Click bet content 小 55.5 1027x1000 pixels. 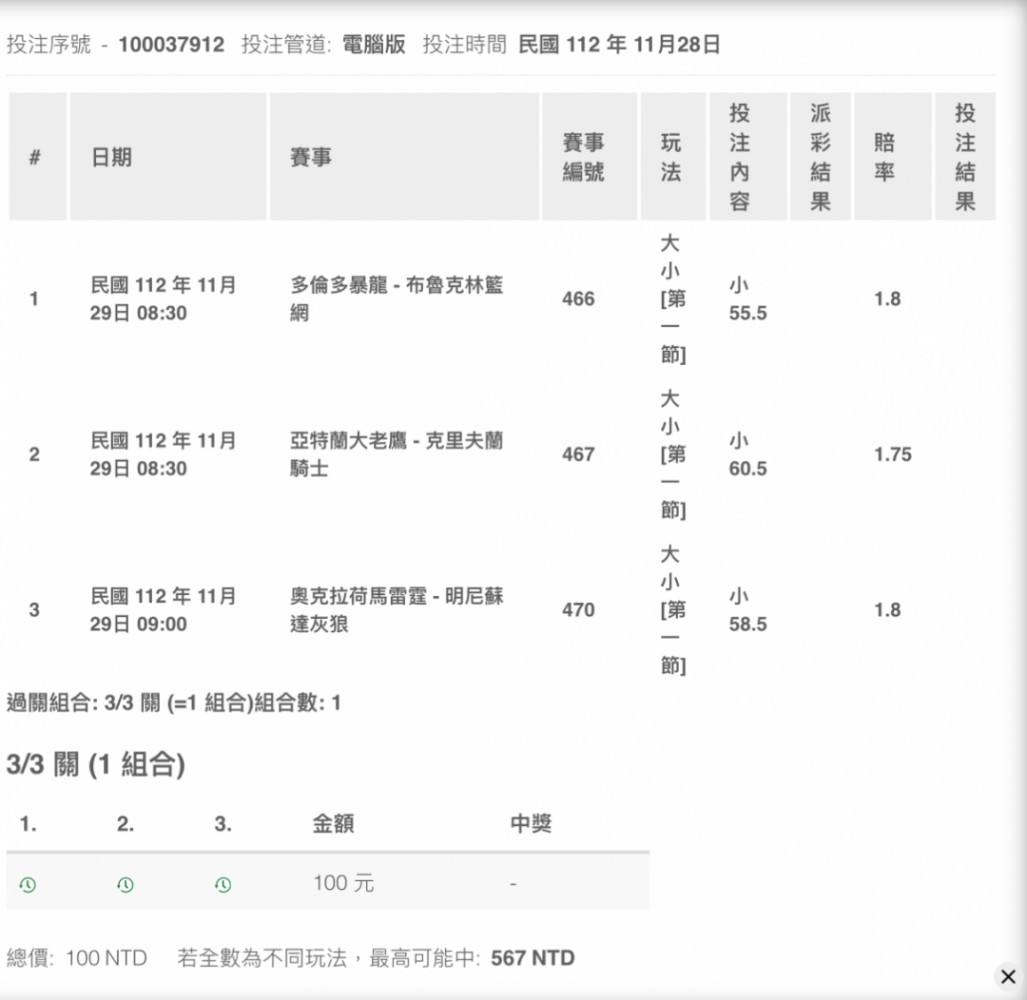748,299
